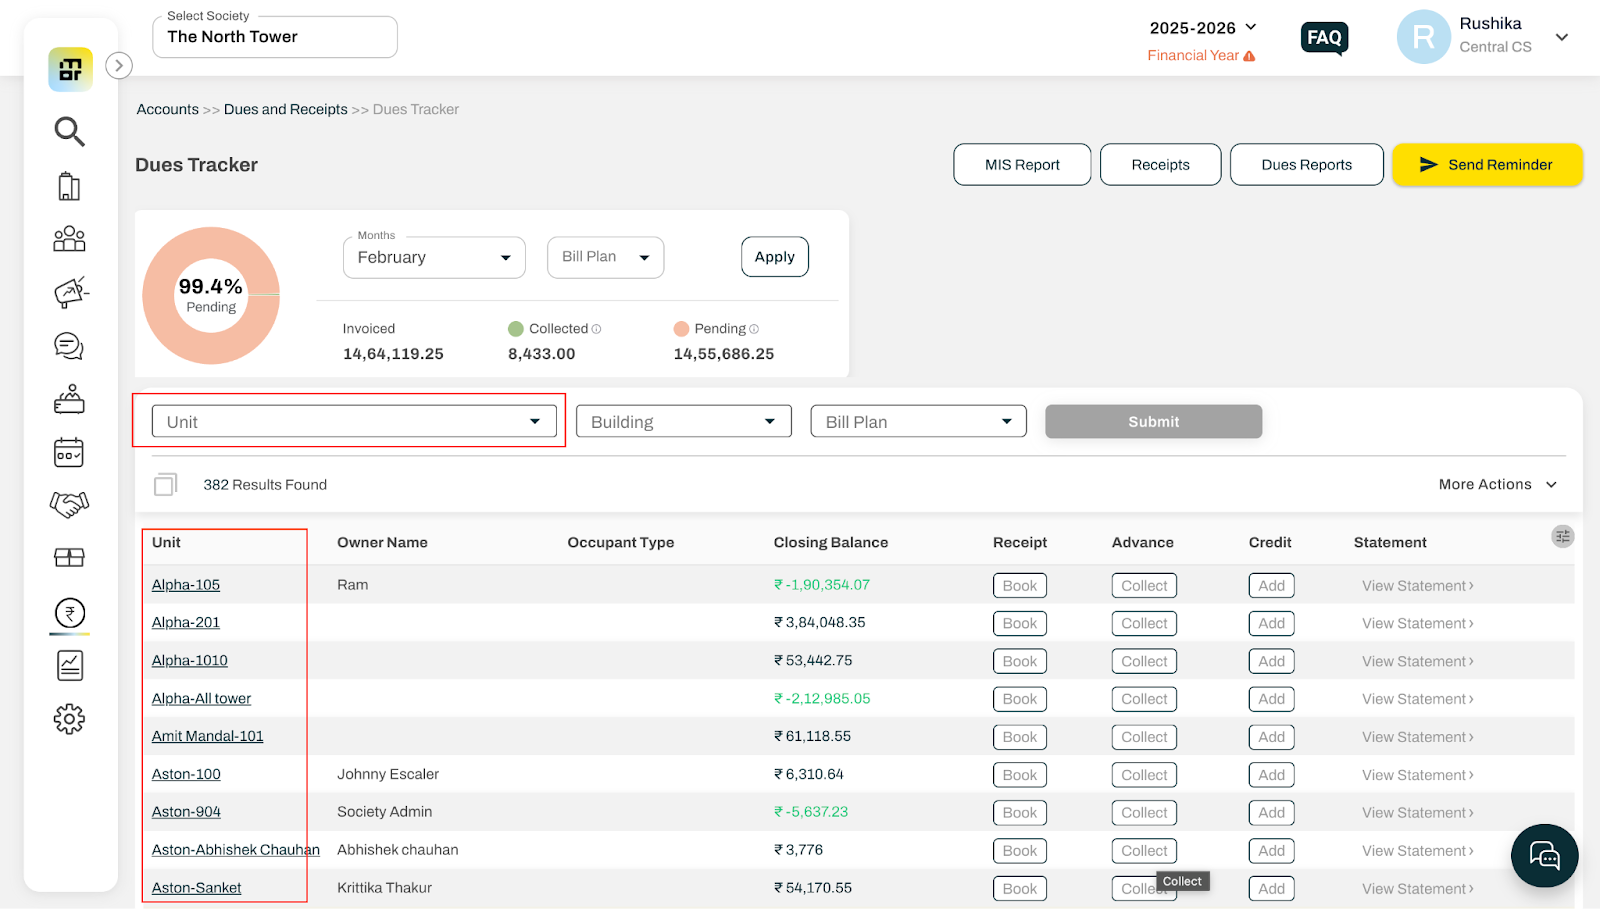
Task: Click Book for Aston-Sanket
Action: click(x=1020, y=889)
